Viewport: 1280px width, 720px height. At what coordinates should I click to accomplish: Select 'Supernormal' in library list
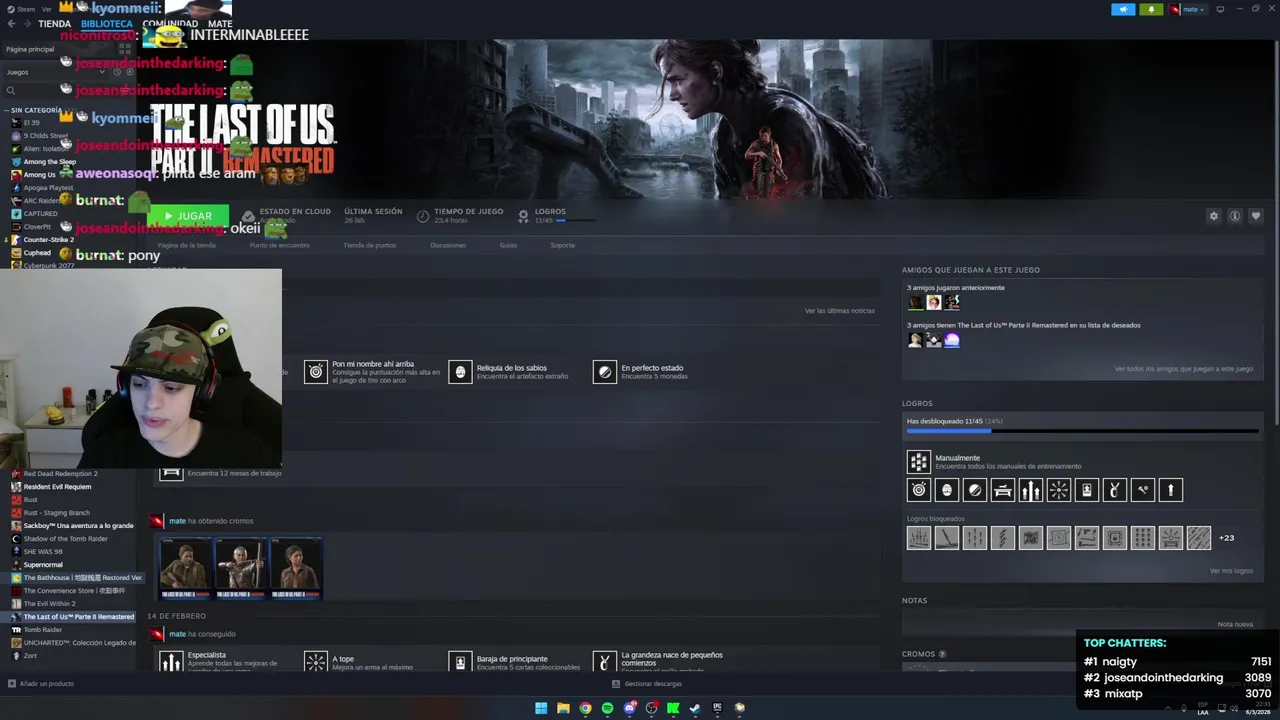43,565
